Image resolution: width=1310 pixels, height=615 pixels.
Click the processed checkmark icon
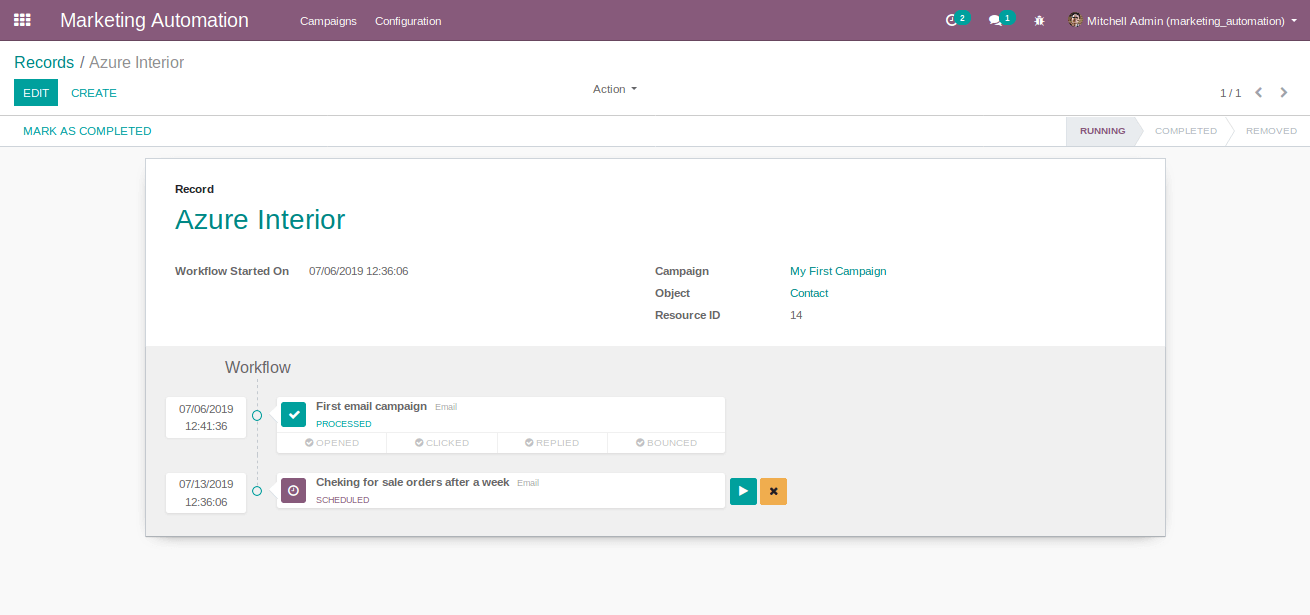pyautogui.click(x=293, y=414)
